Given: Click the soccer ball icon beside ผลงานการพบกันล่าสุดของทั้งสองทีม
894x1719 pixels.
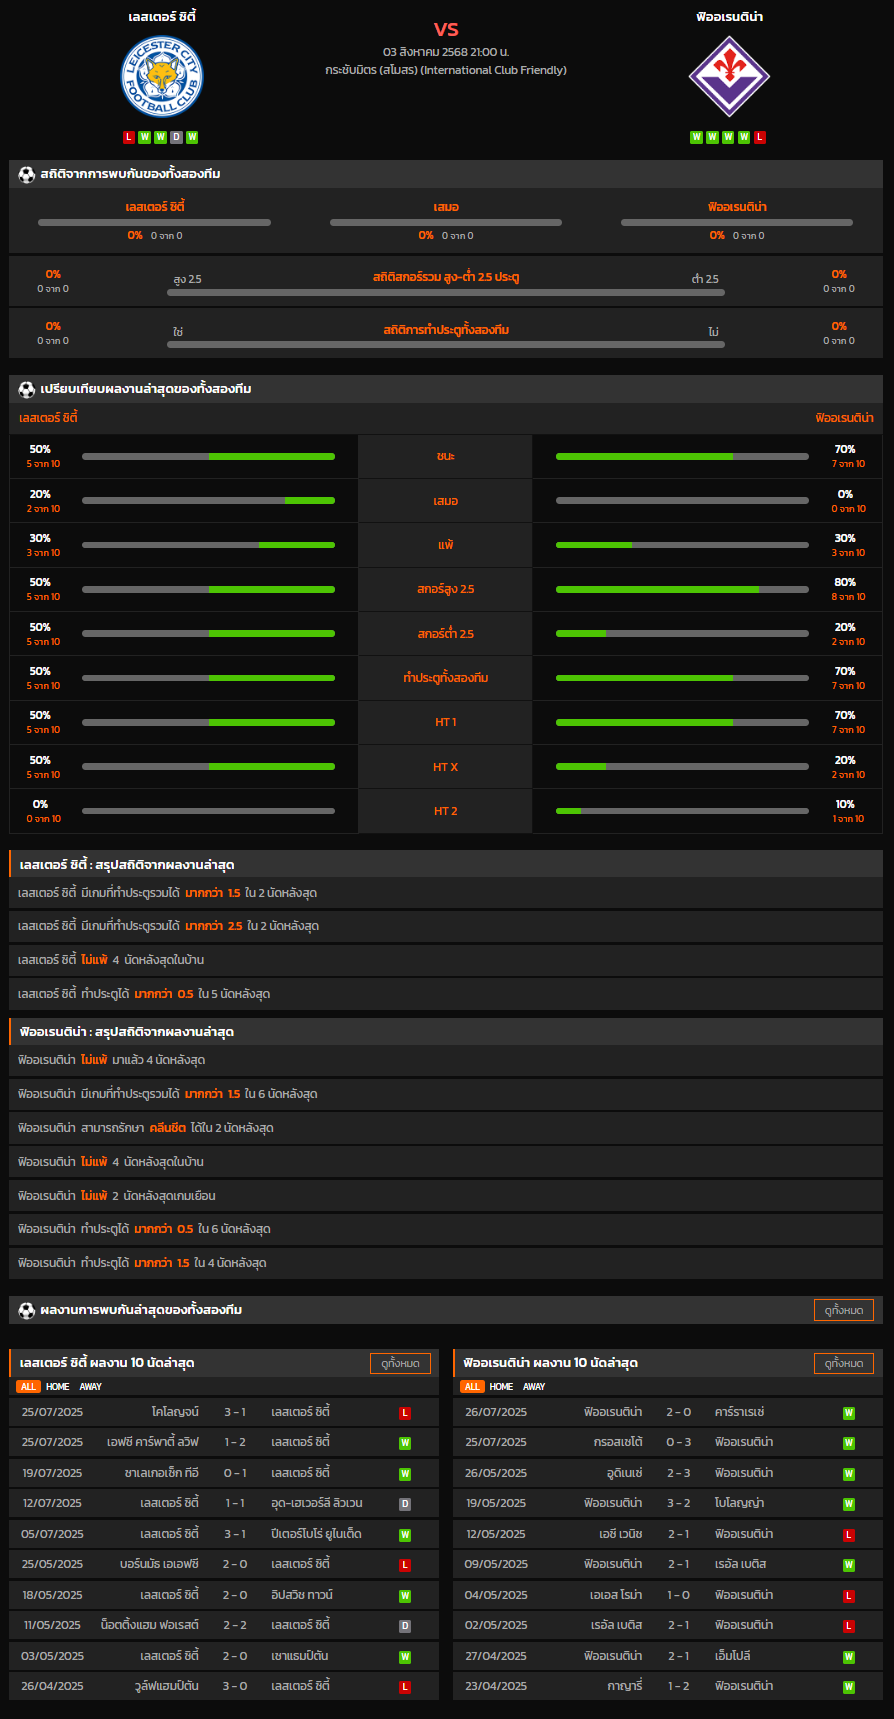Looking at the screenshot, I should (27, 1310).
